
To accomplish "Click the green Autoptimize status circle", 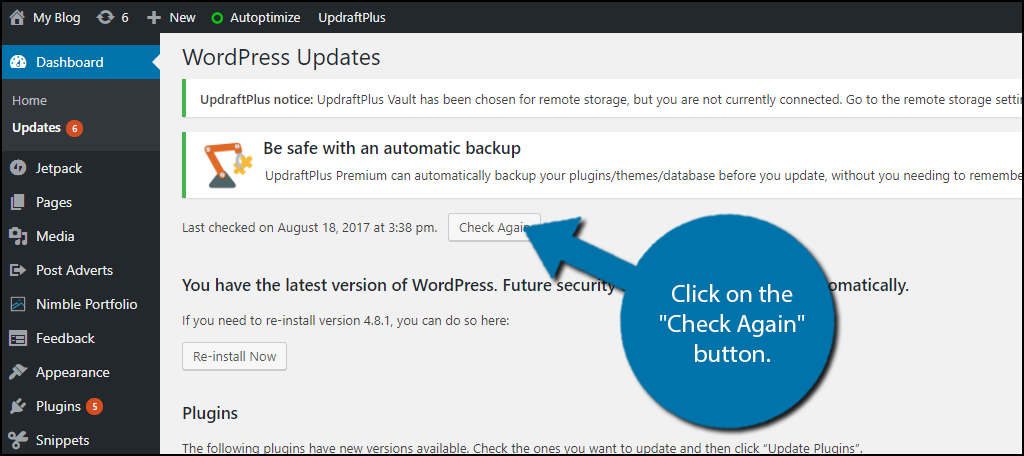I will 217,17.
